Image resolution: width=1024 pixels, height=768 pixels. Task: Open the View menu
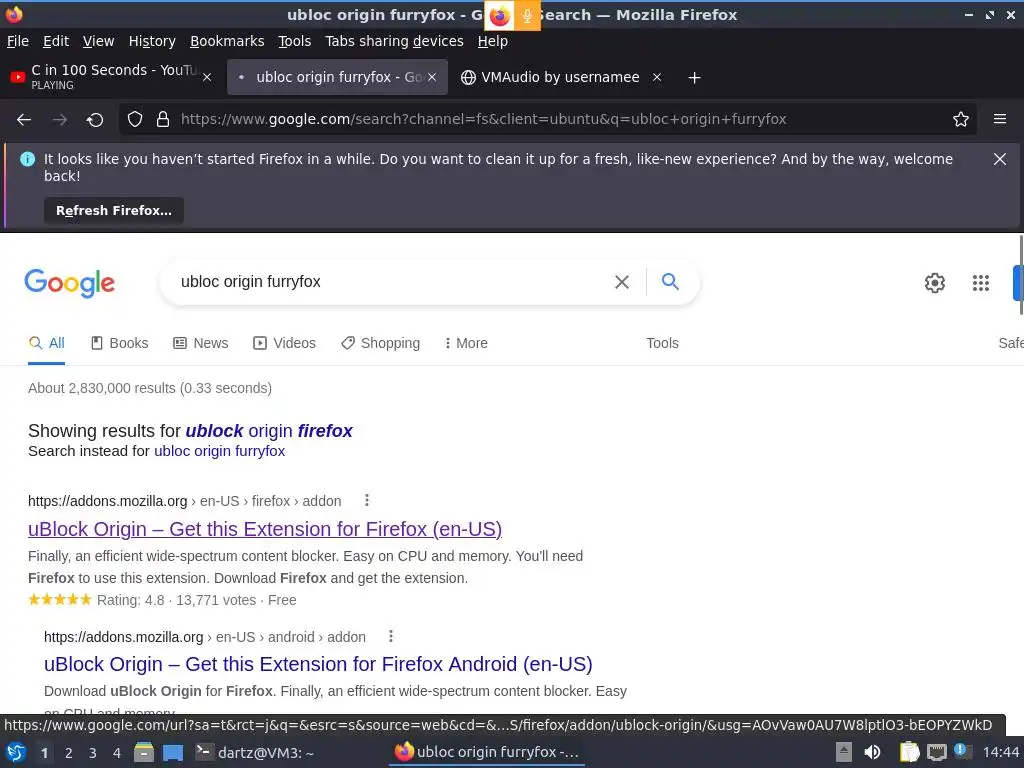pos(98,41)
